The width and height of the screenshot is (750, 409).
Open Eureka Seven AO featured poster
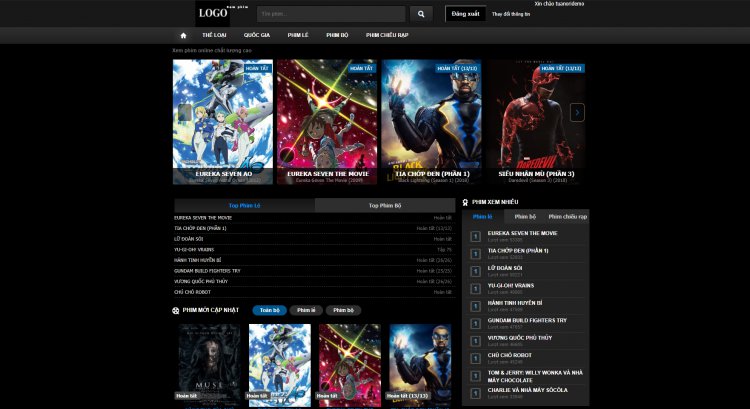tap(223, 122)
